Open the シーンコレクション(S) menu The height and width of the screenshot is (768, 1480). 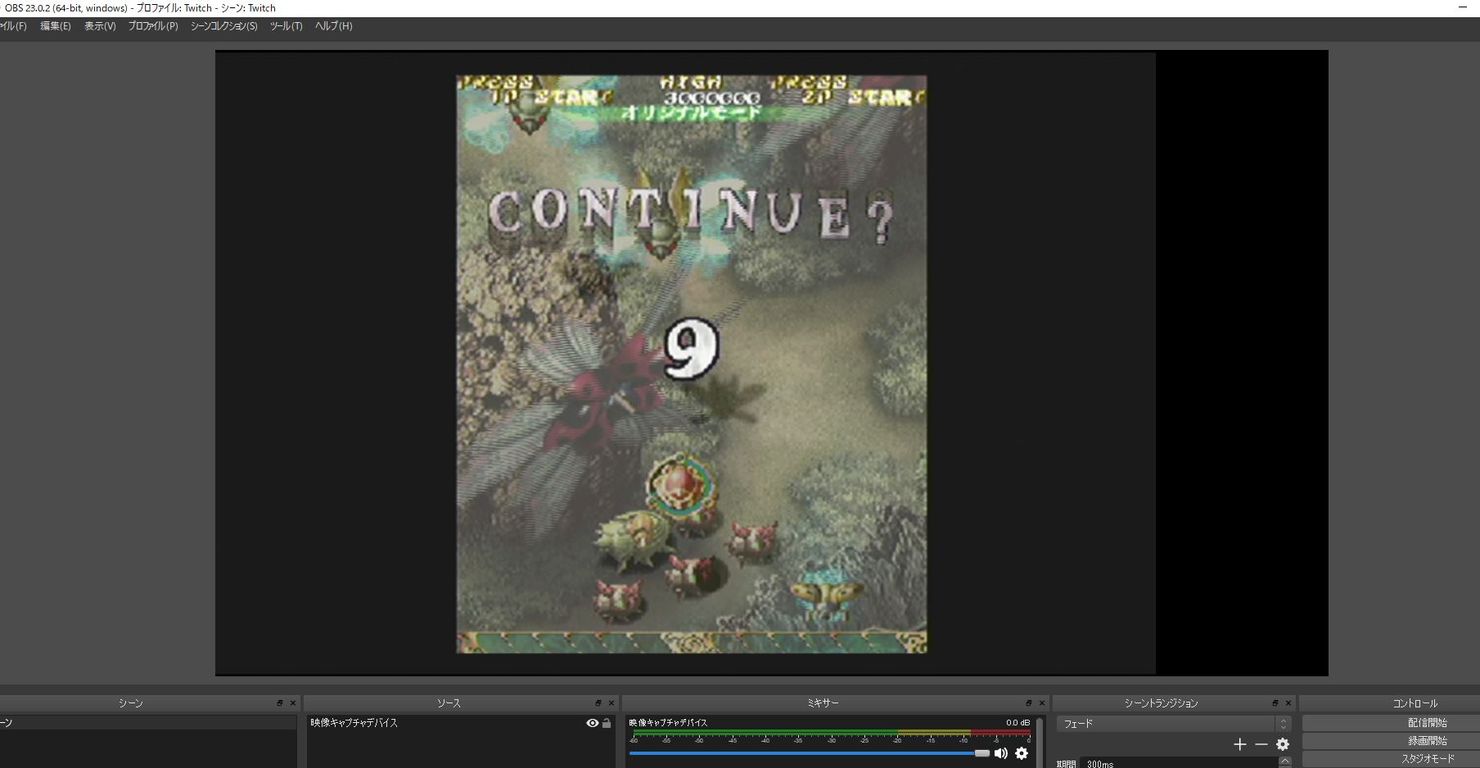pos(224,26)
